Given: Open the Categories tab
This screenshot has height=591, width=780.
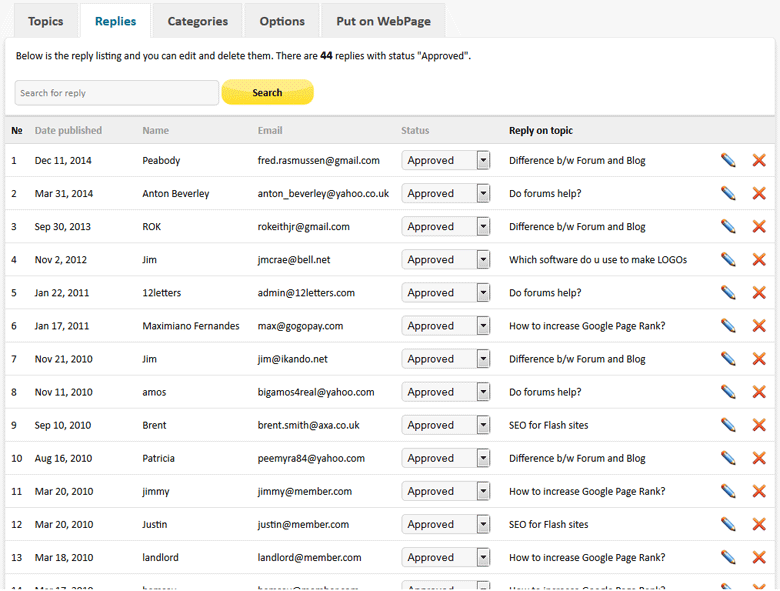Looking at the screenshot, I should coord(197,21).
